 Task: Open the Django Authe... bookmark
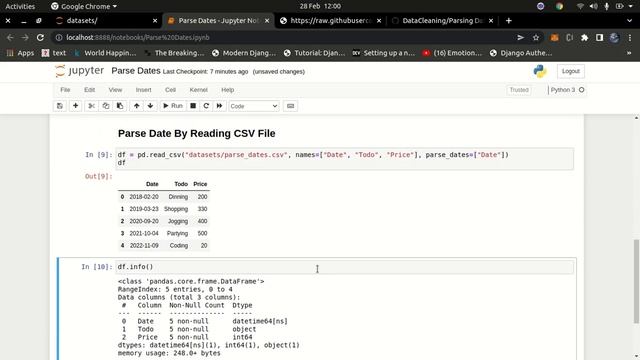tap(521, 53)
